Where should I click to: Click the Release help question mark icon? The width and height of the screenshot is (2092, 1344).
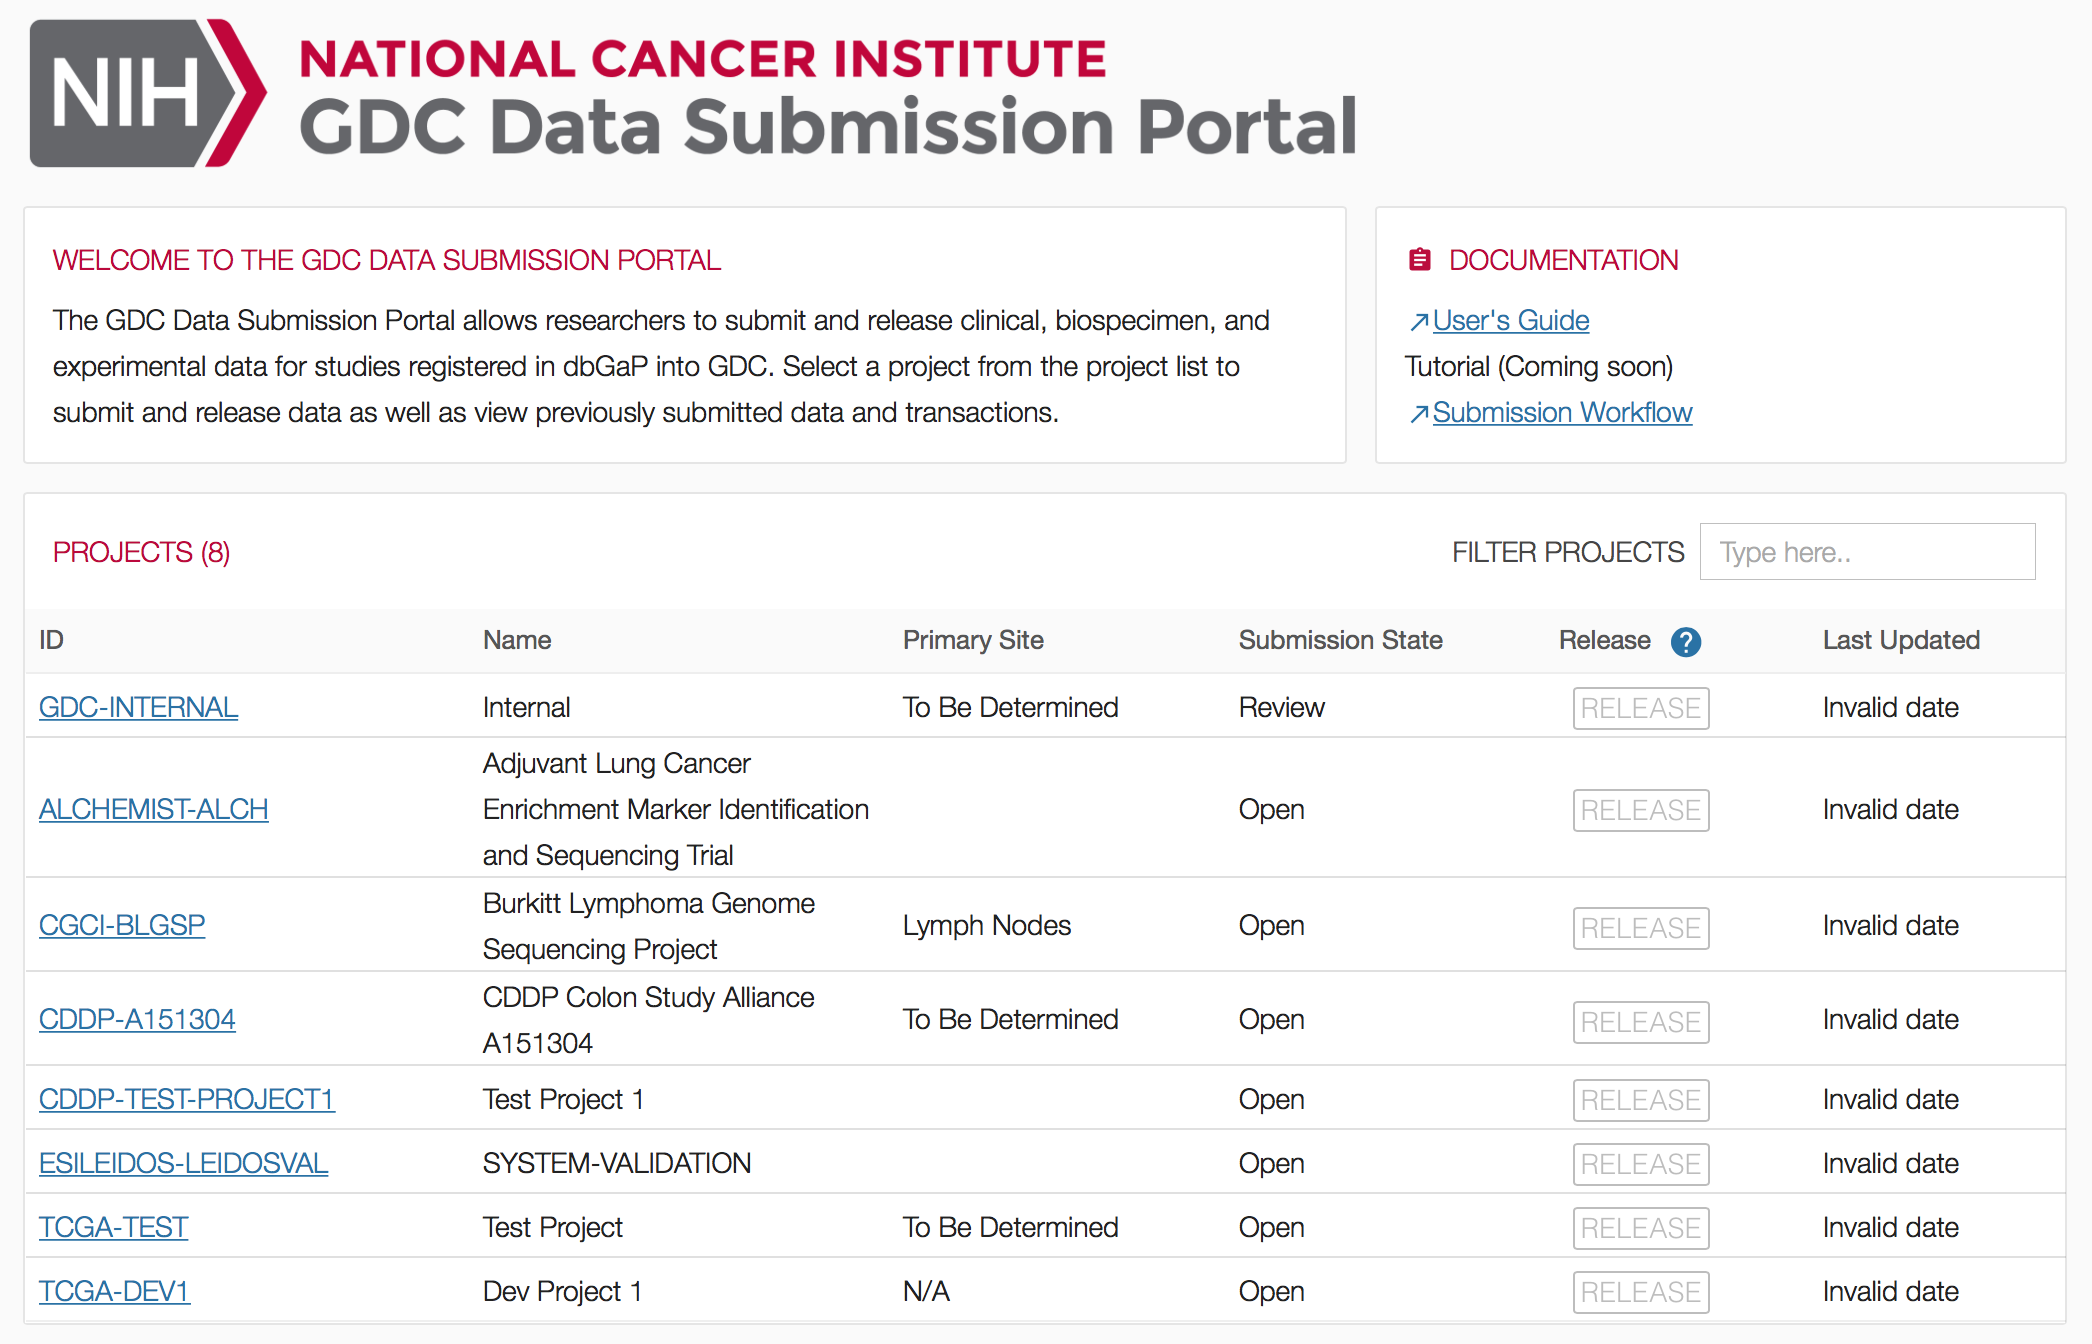click(1685, 642)
